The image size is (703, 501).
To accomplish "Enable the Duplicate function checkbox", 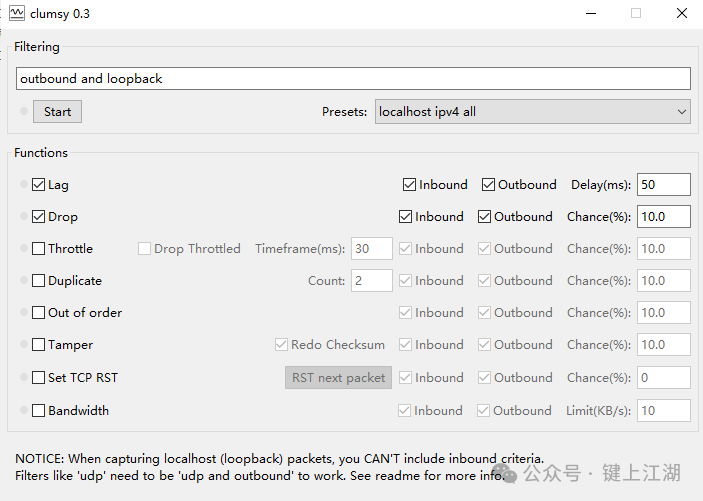I will point(39,281).
